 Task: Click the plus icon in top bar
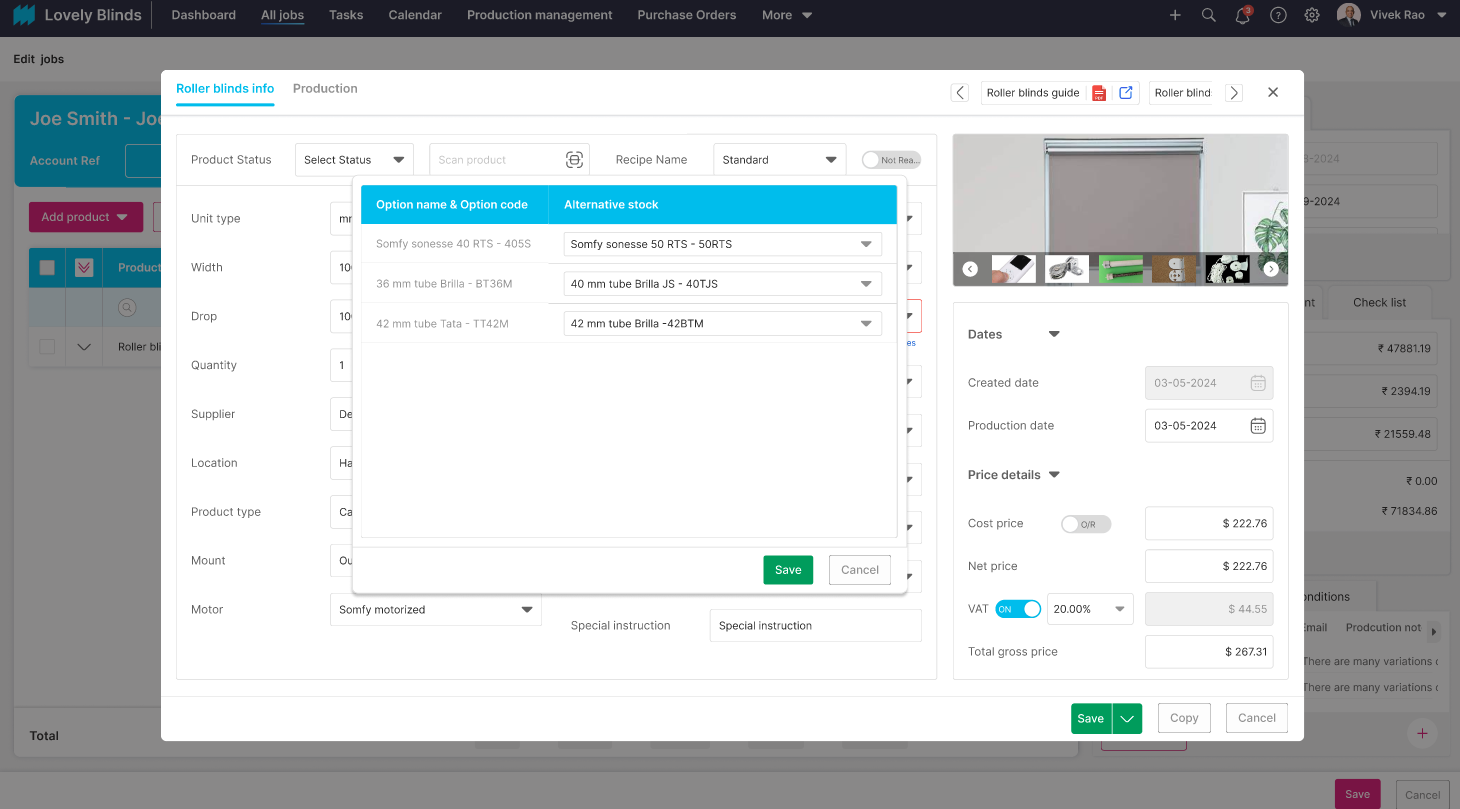[1175, 15]
